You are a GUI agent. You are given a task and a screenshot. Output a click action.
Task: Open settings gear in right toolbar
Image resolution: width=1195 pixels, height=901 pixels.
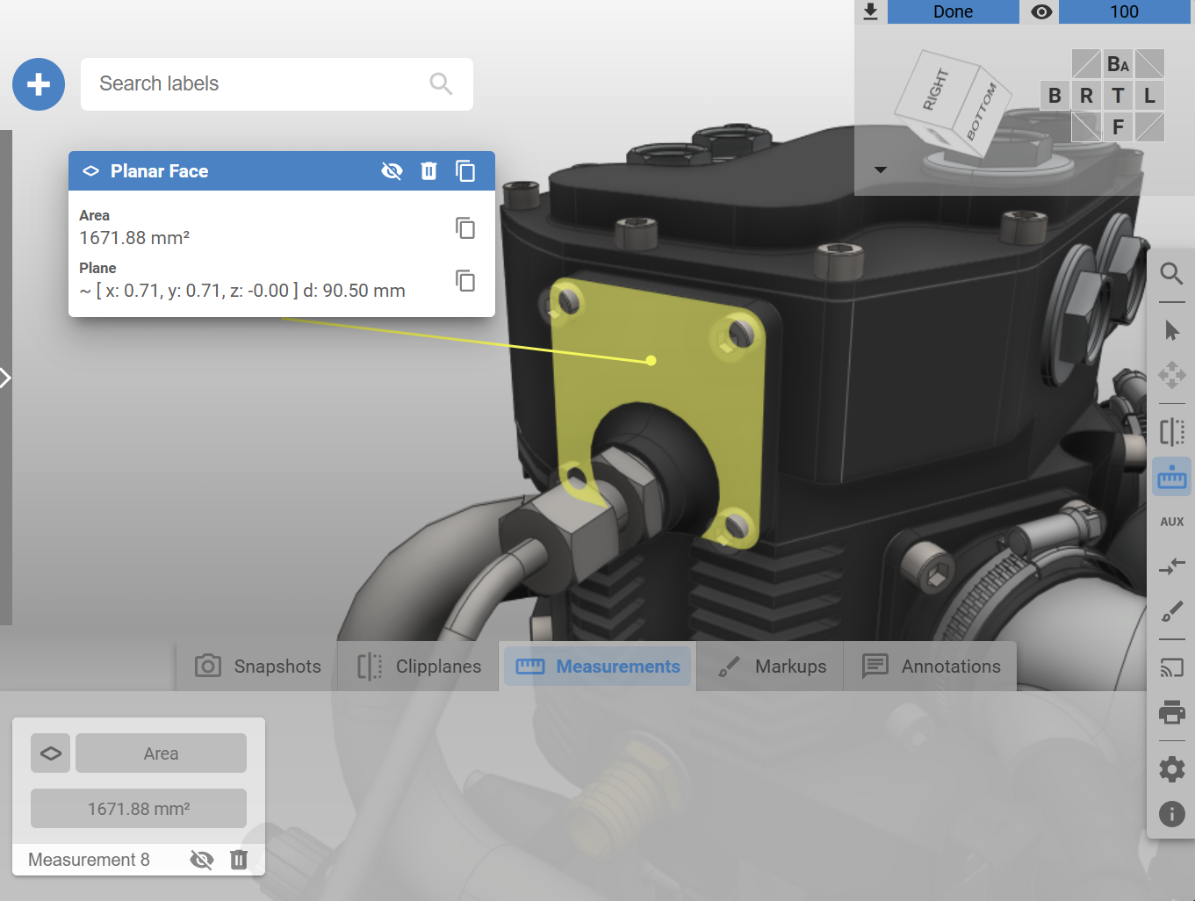[x=1171, y=770]
